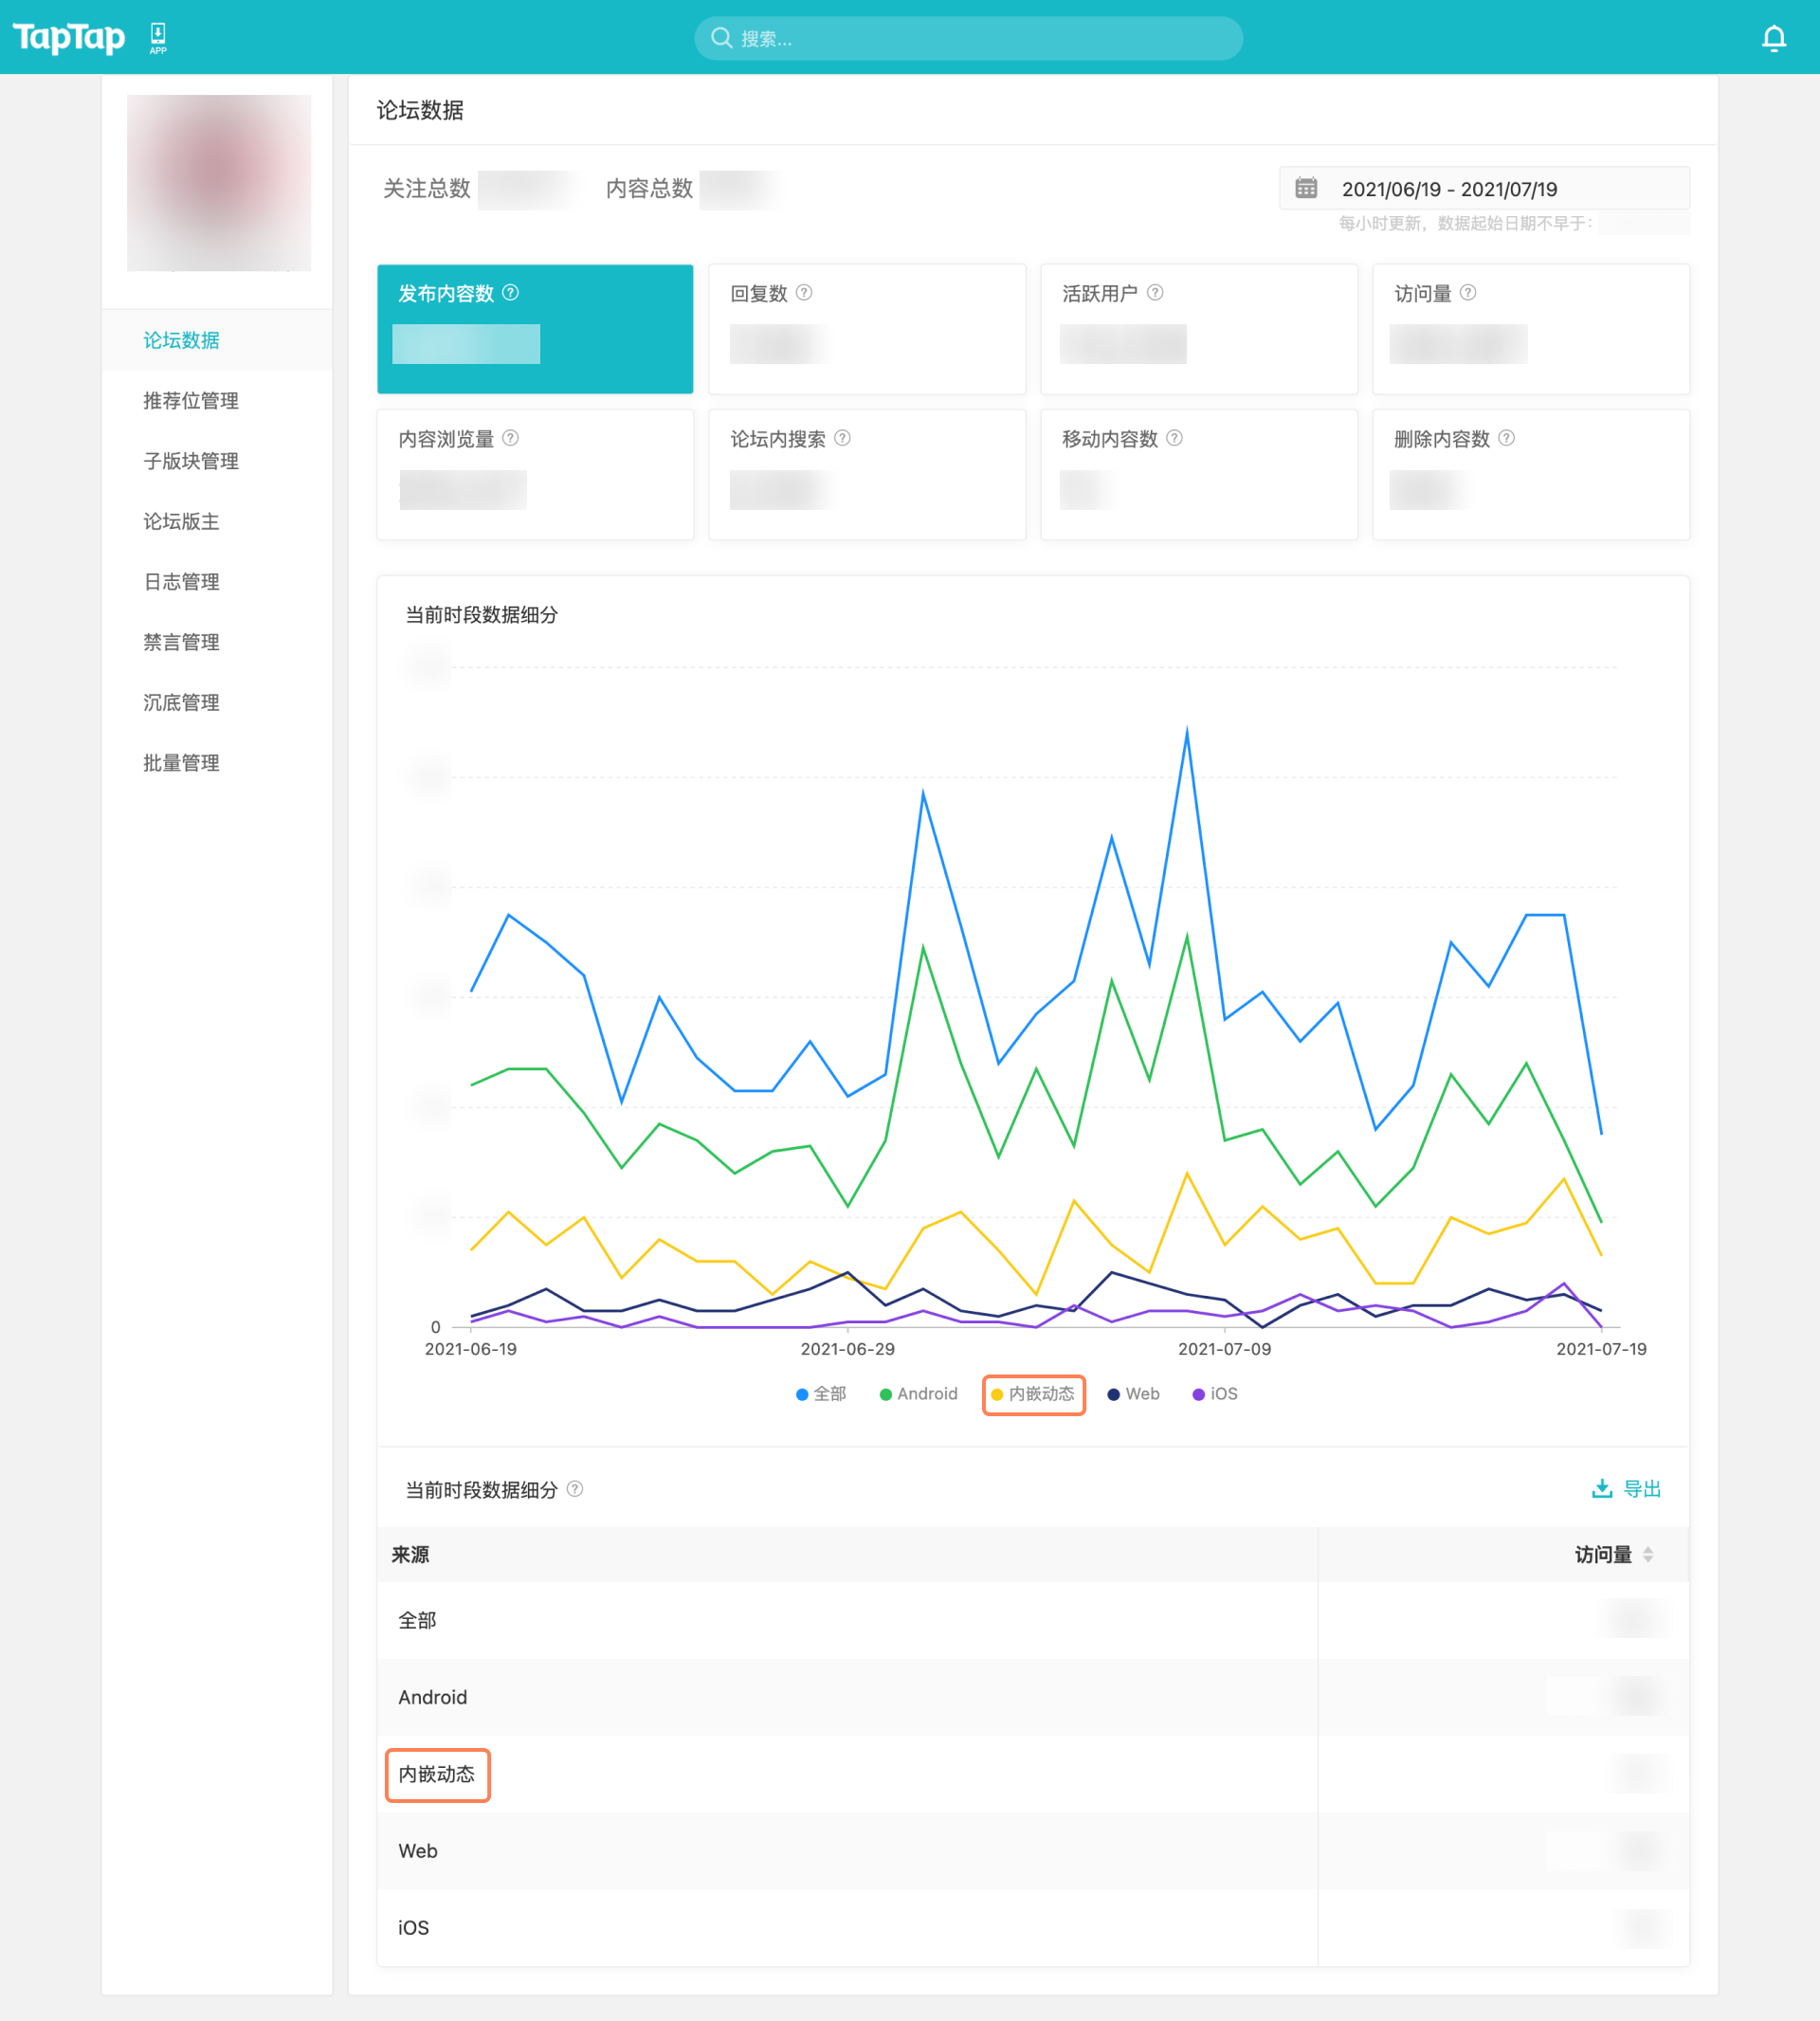Click the yellow 内嵌动态 legend dot
The image size is (1820, 2021).
997,1395
